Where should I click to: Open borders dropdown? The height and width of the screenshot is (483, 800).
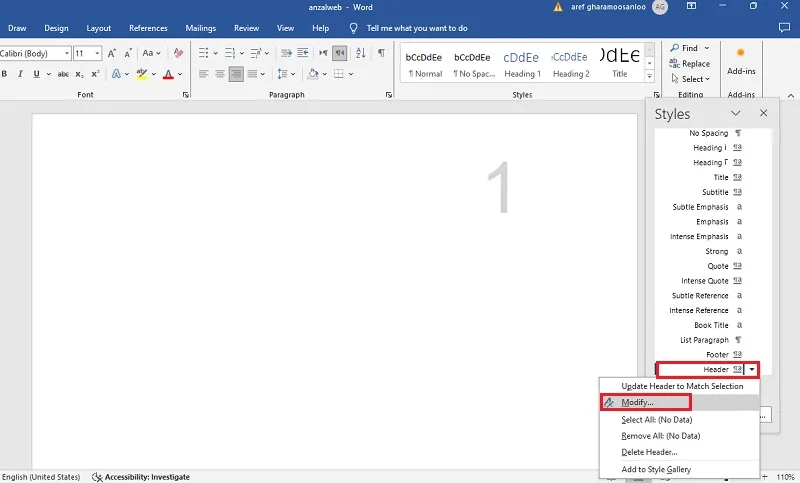tap(351, 74)
